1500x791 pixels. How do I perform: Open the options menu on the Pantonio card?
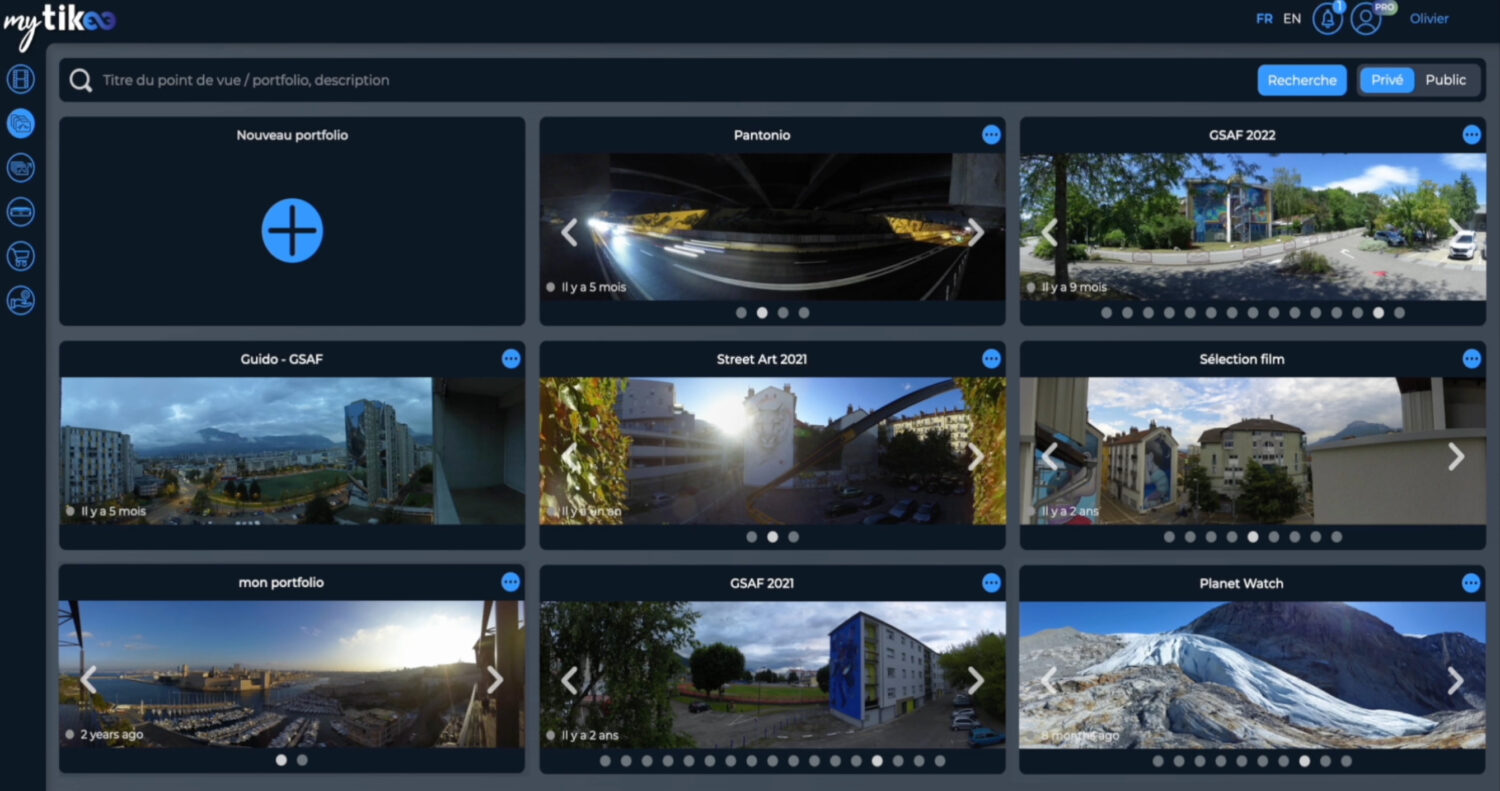coord(991,134)
